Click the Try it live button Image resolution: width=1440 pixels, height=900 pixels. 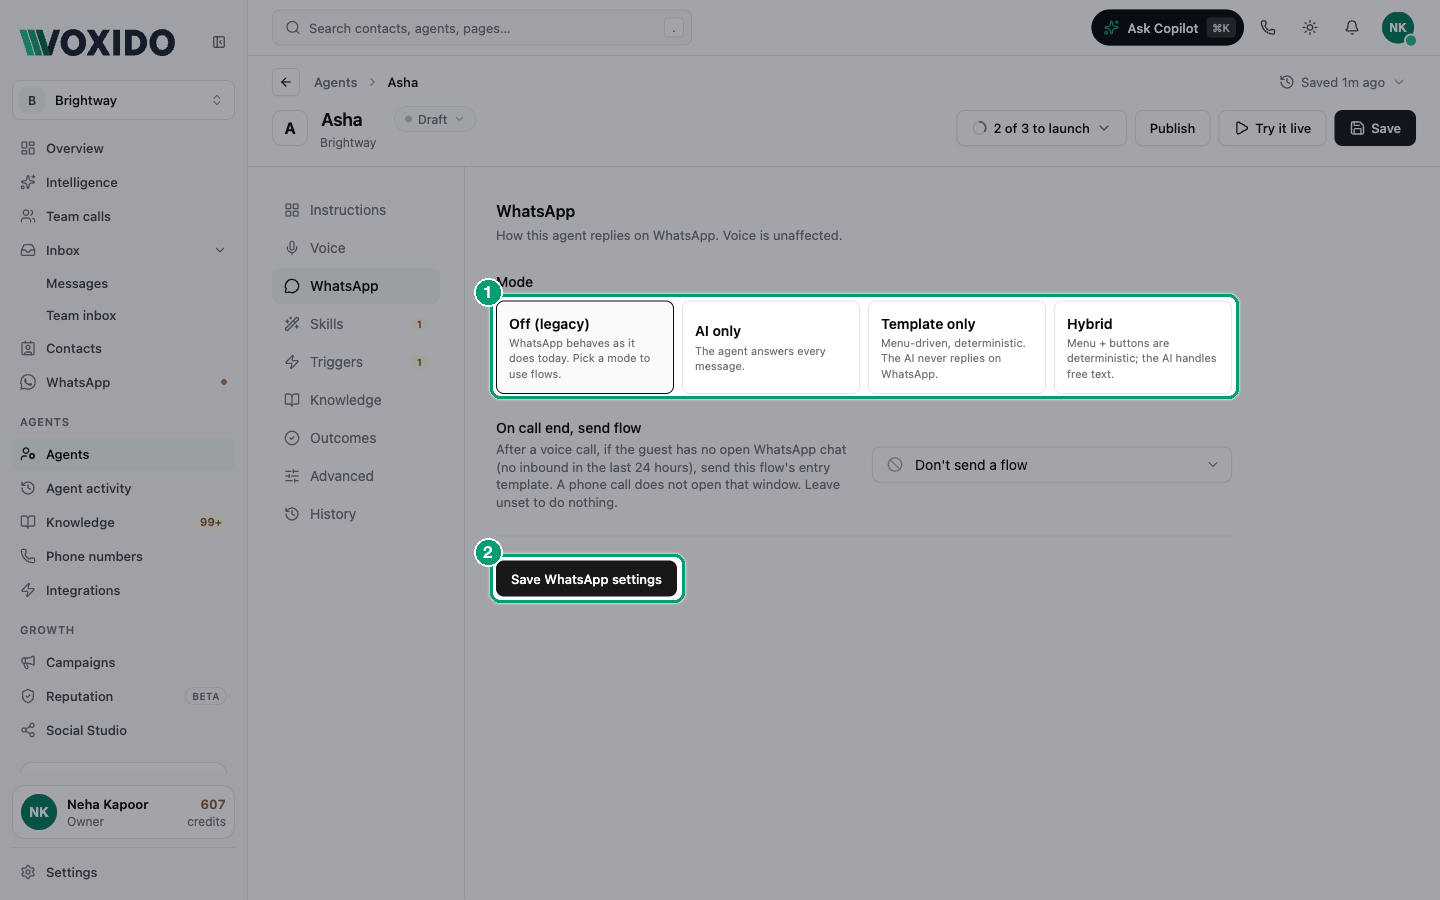[1272, 128]
